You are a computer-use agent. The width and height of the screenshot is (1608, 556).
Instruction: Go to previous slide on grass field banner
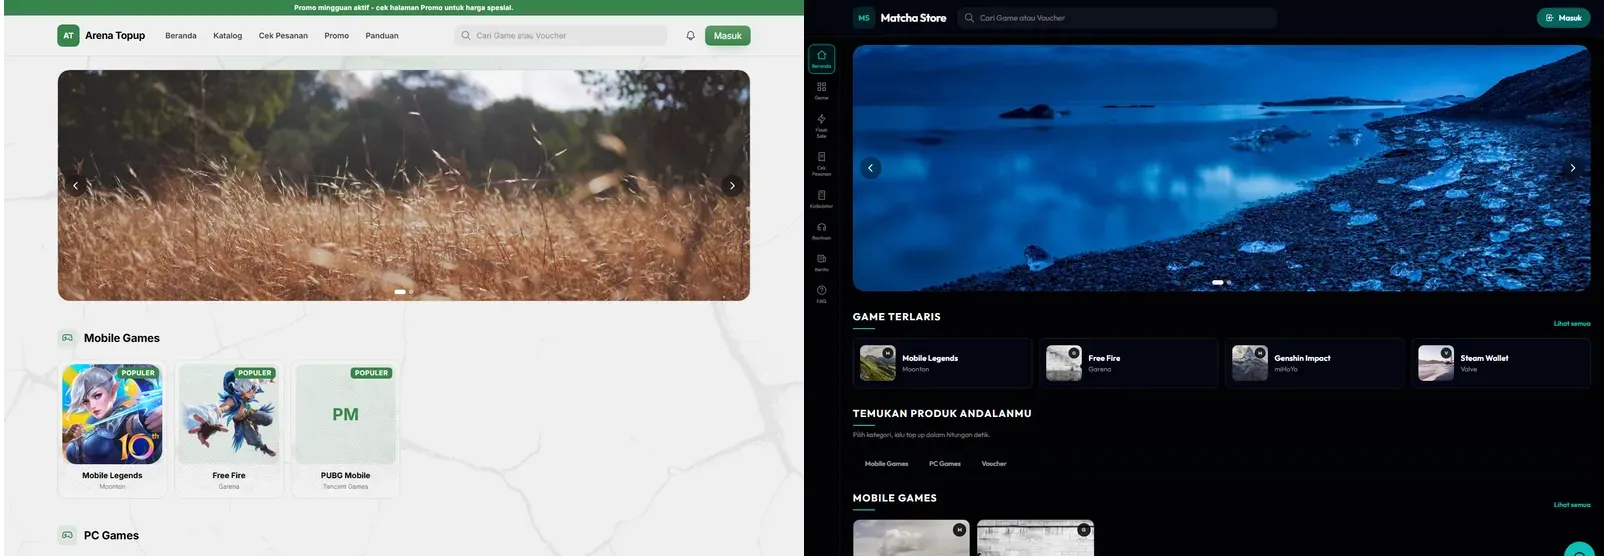(75, 185)
